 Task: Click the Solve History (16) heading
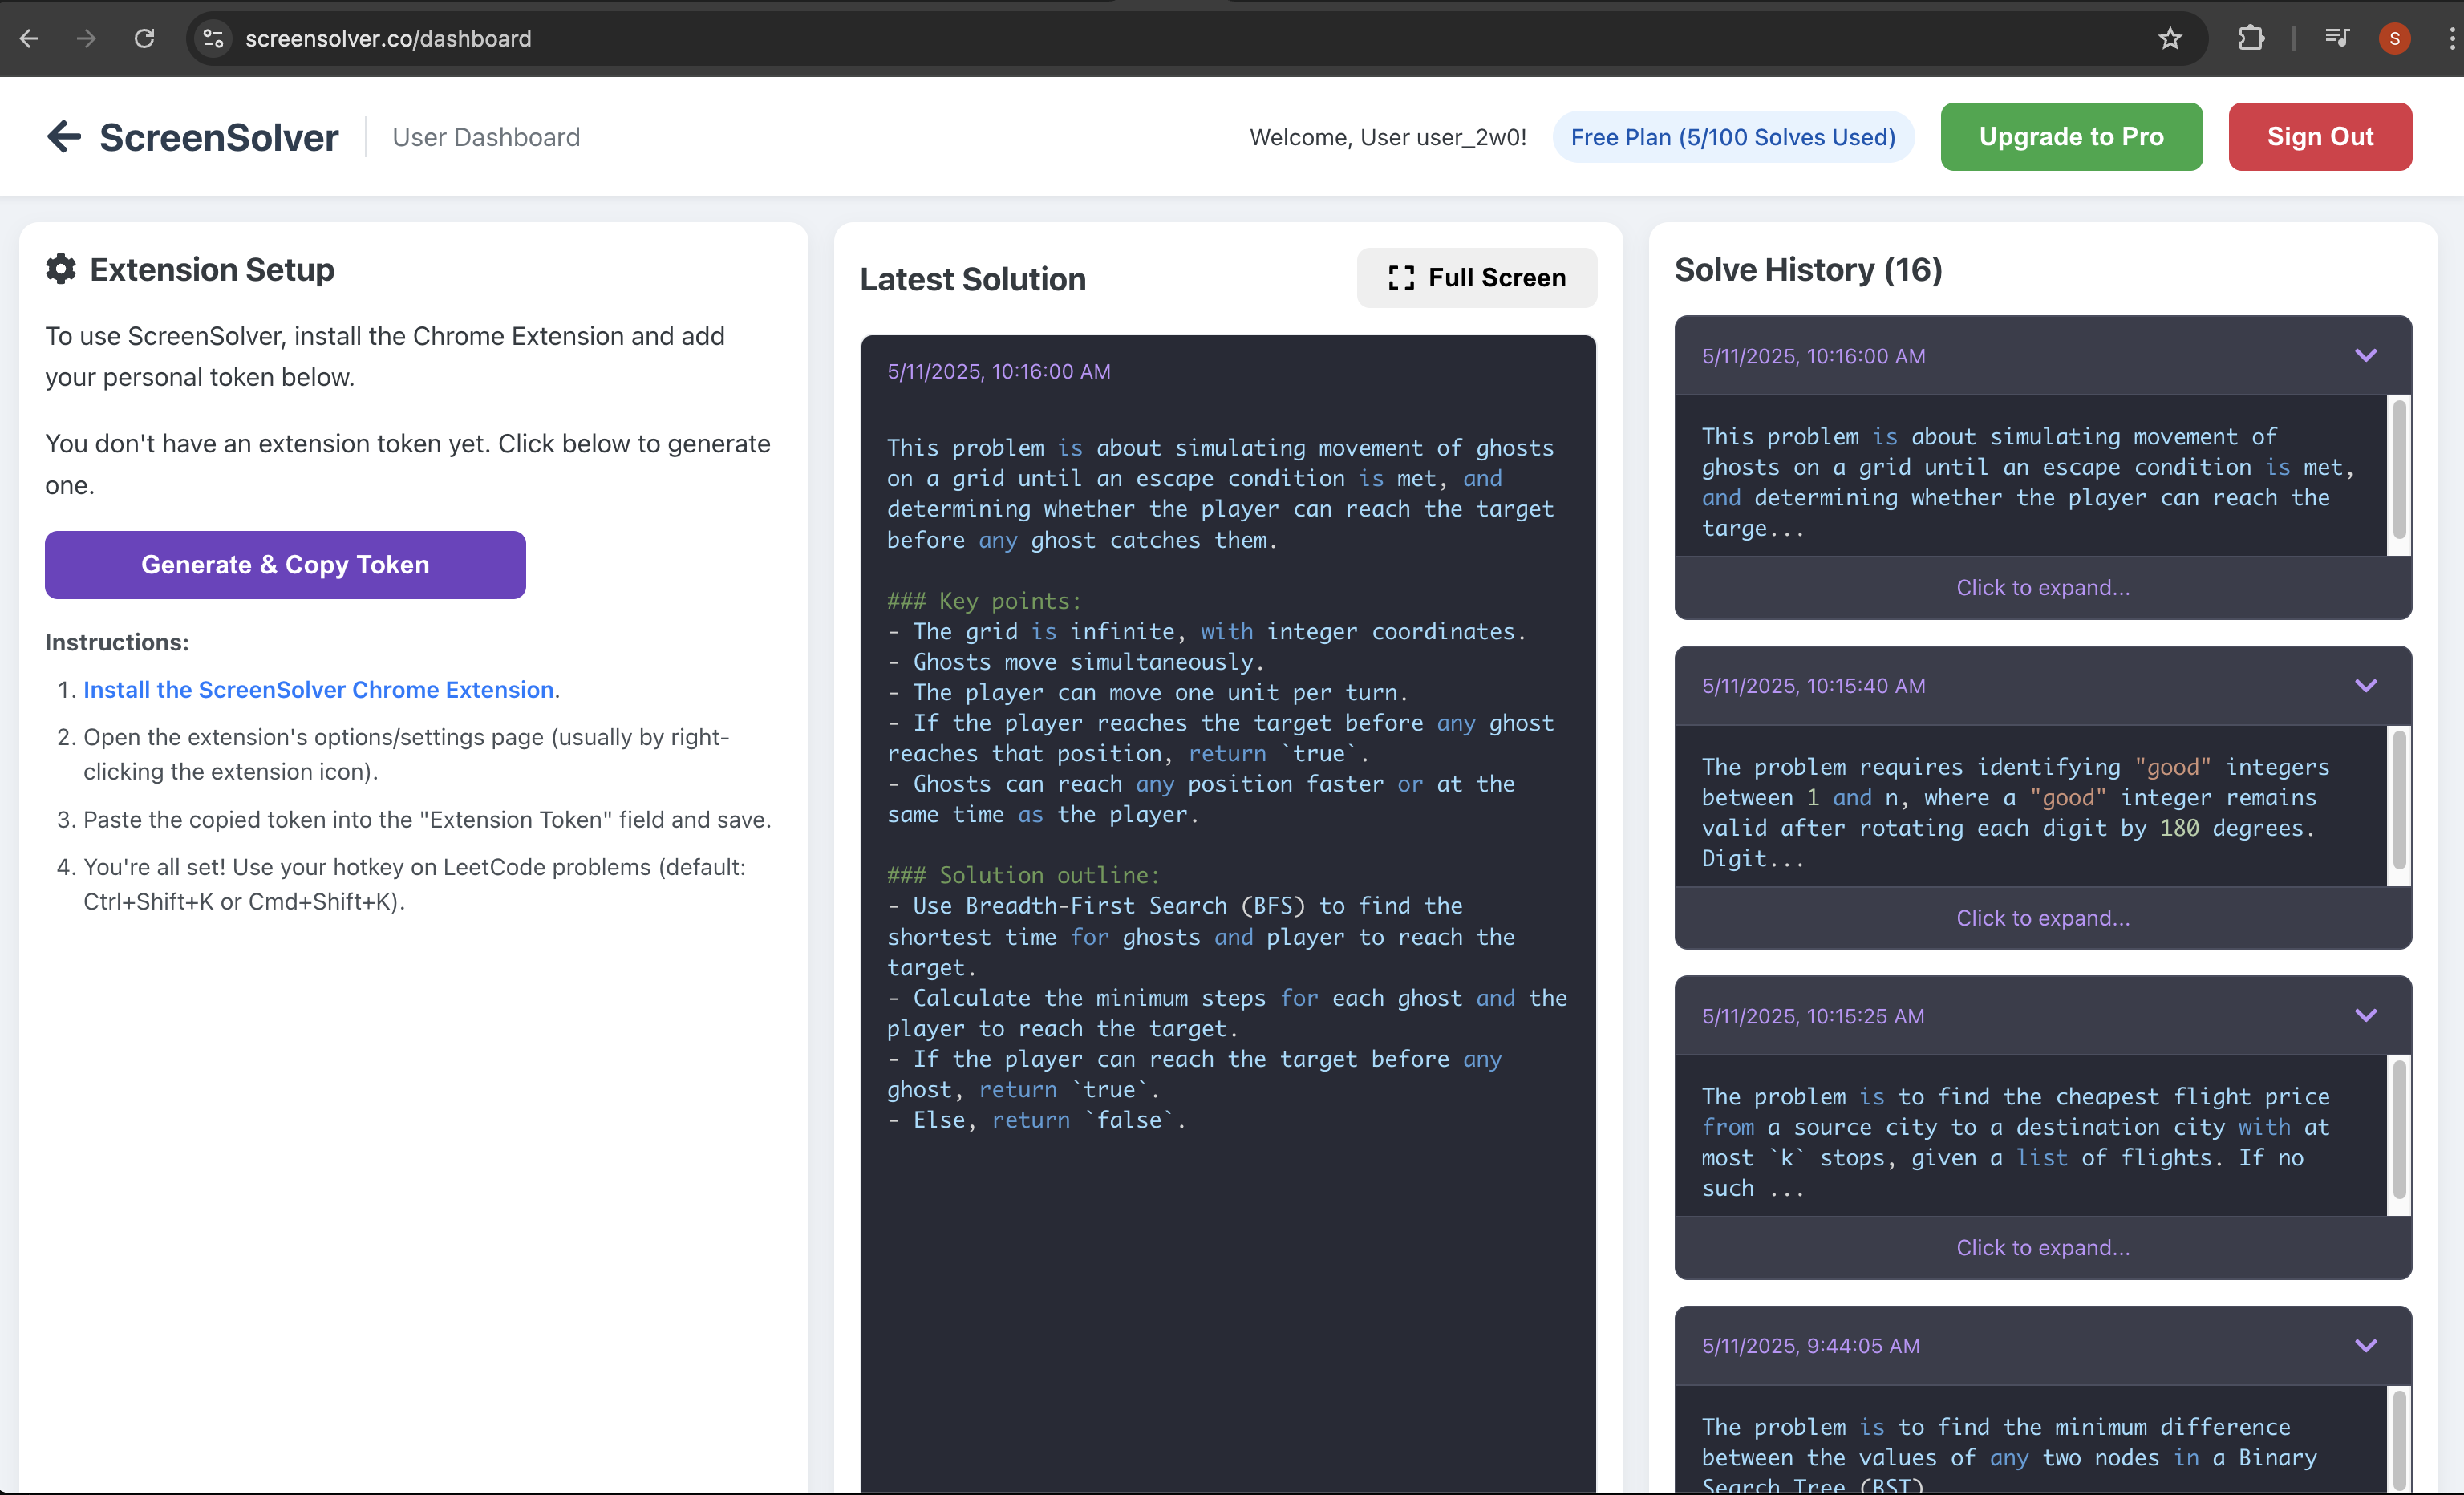pos(1808,269)
